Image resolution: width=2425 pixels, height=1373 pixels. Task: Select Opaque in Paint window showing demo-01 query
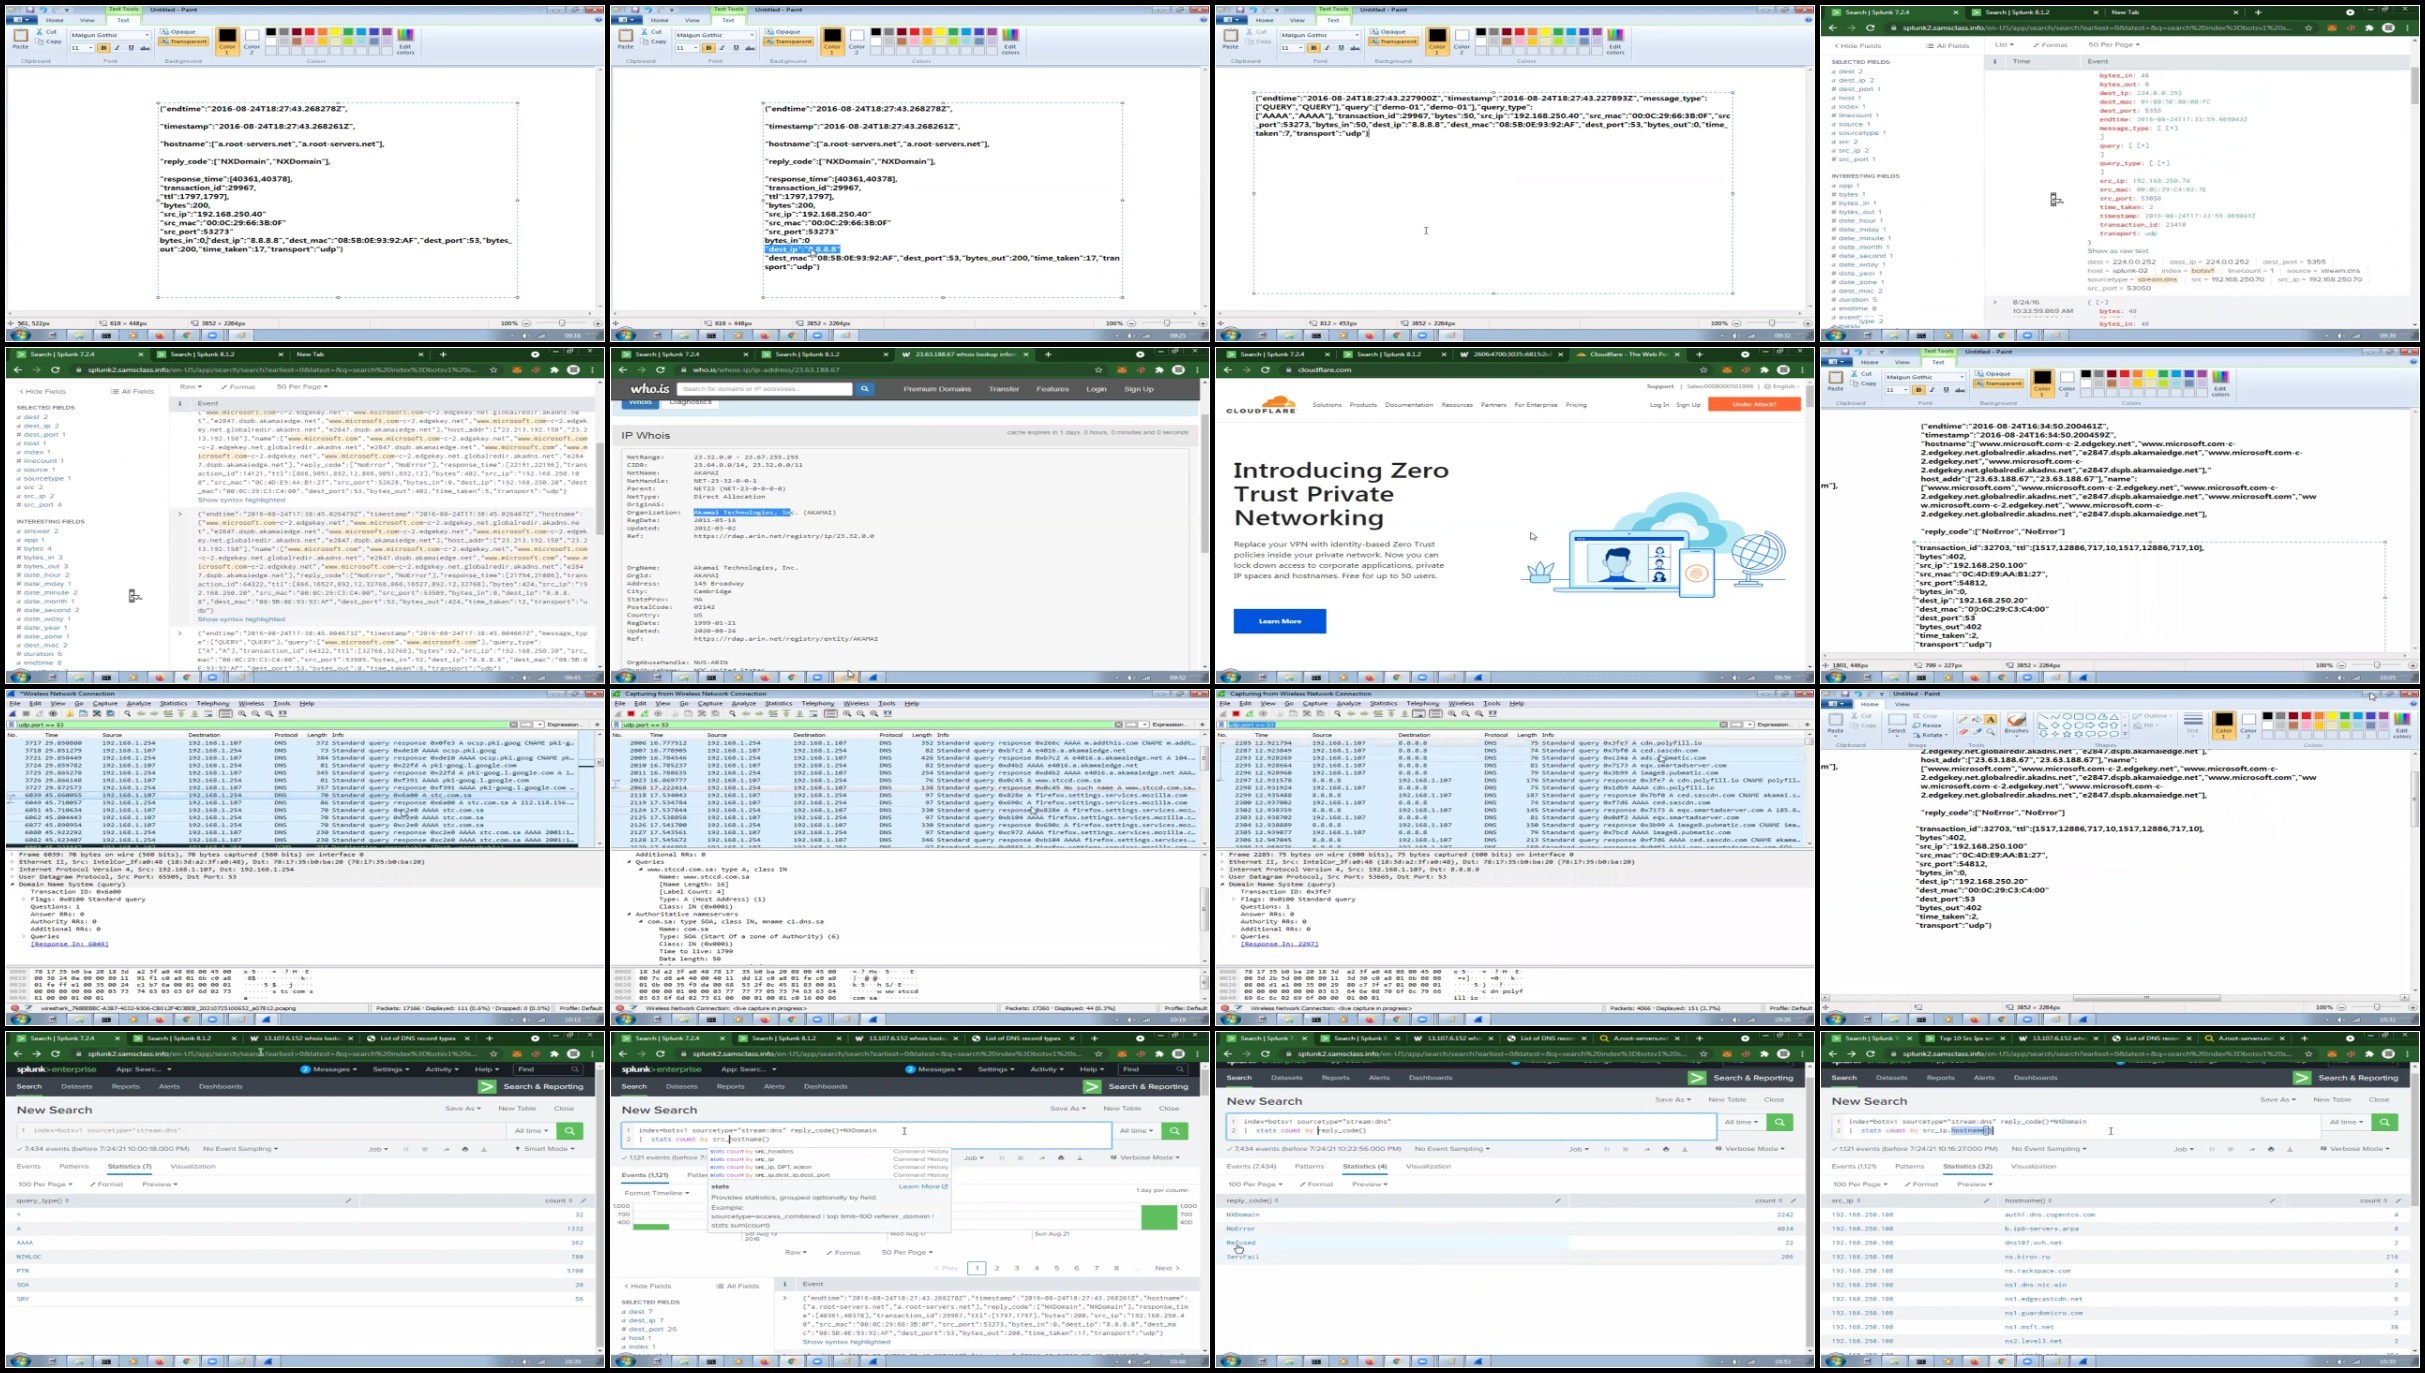(1389, 32)
